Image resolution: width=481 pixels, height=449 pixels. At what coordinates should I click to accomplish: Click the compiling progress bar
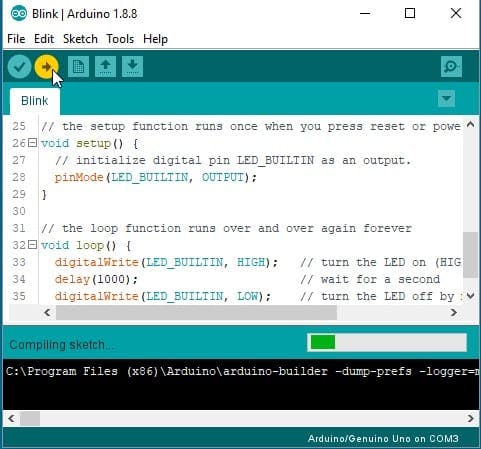(x=387, y=342)
